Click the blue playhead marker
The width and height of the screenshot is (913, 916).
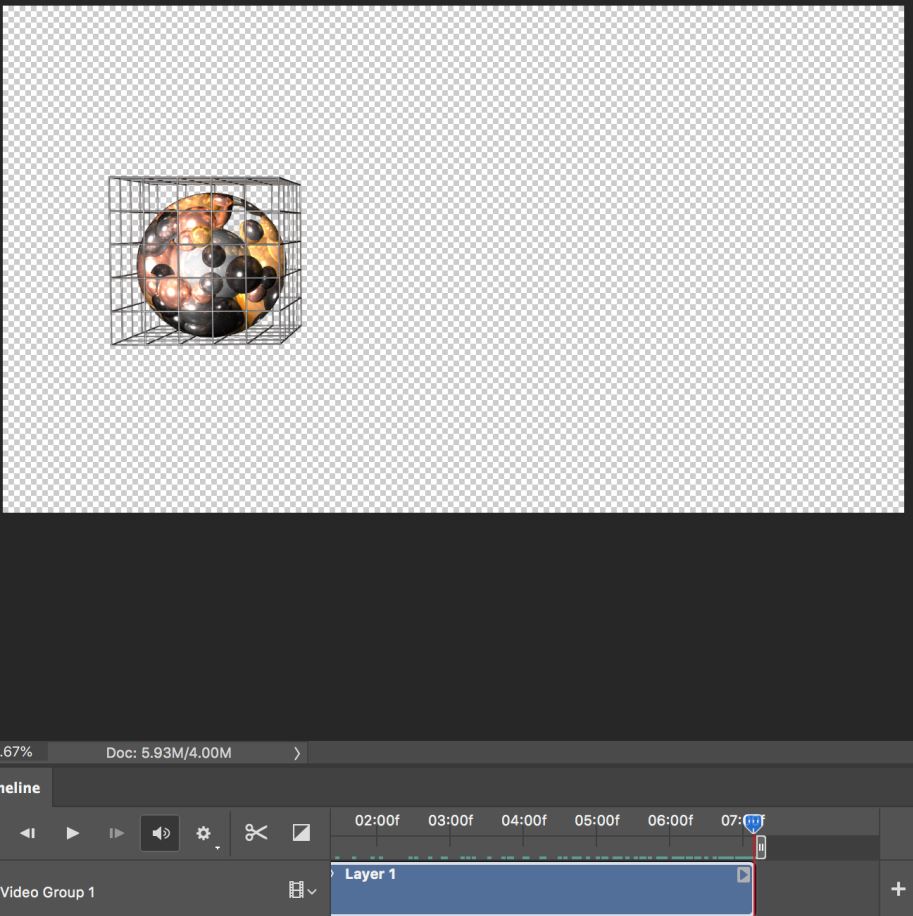click(753, 824)
